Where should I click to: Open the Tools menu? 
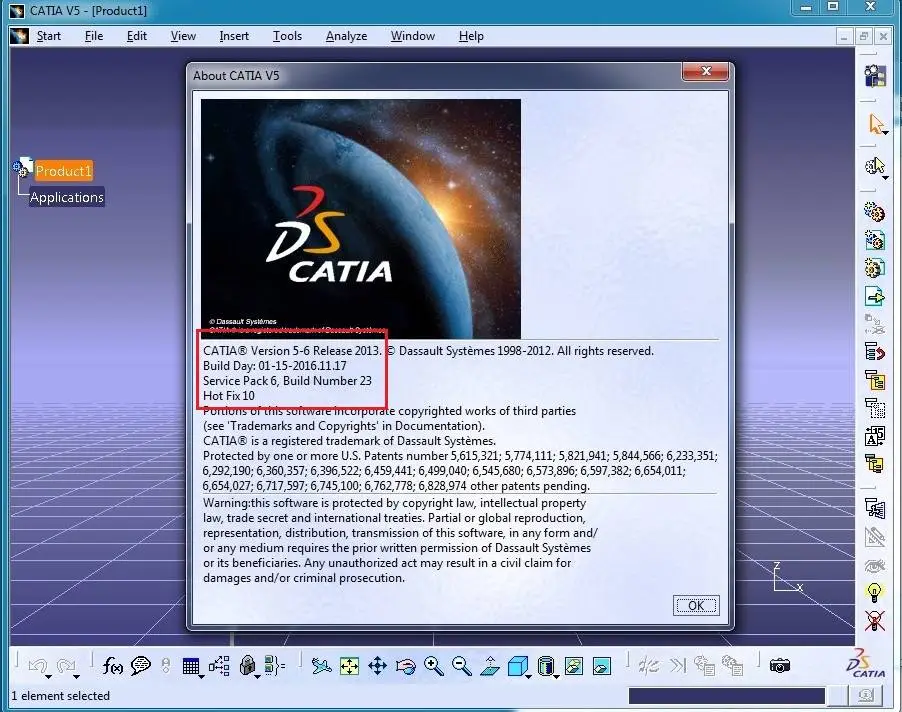coord(287,36)
